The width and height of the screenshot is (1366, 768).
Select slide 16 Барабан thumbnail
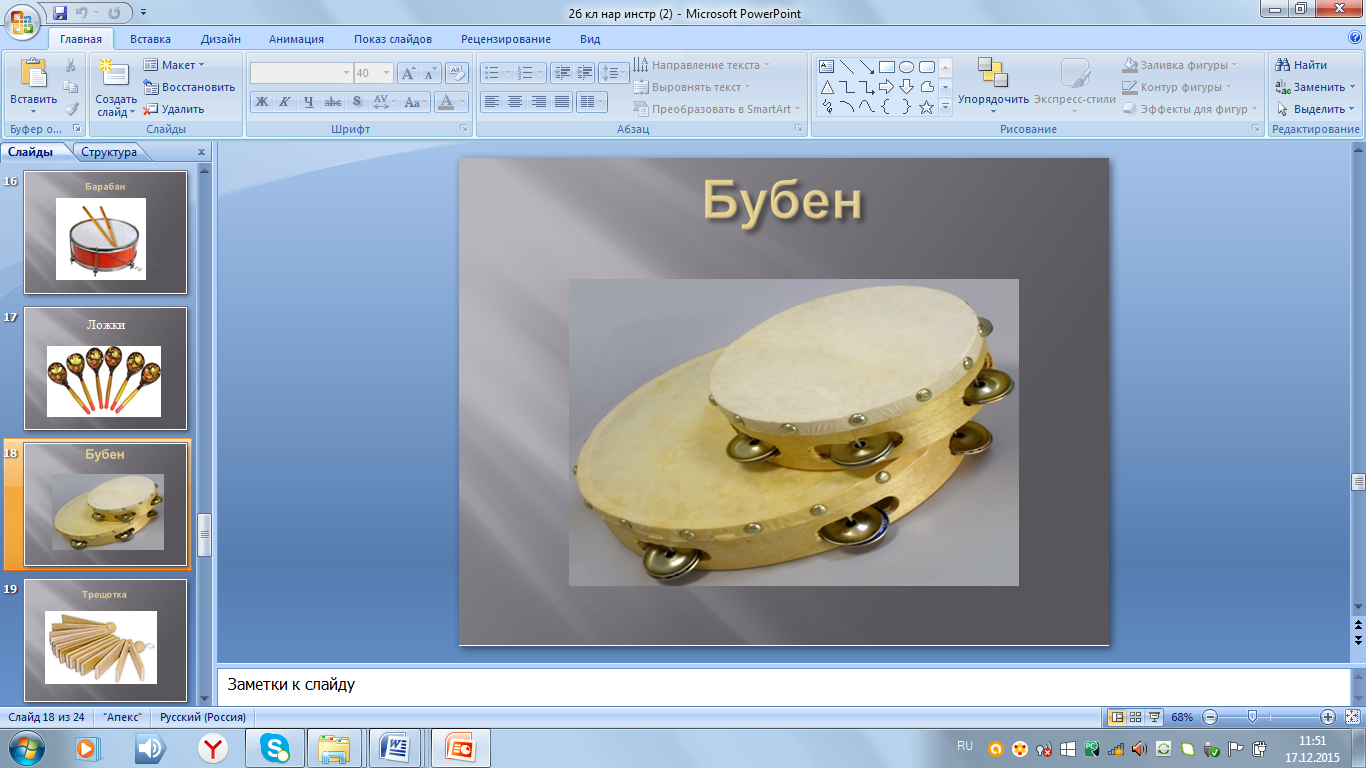tap(106, 232)
